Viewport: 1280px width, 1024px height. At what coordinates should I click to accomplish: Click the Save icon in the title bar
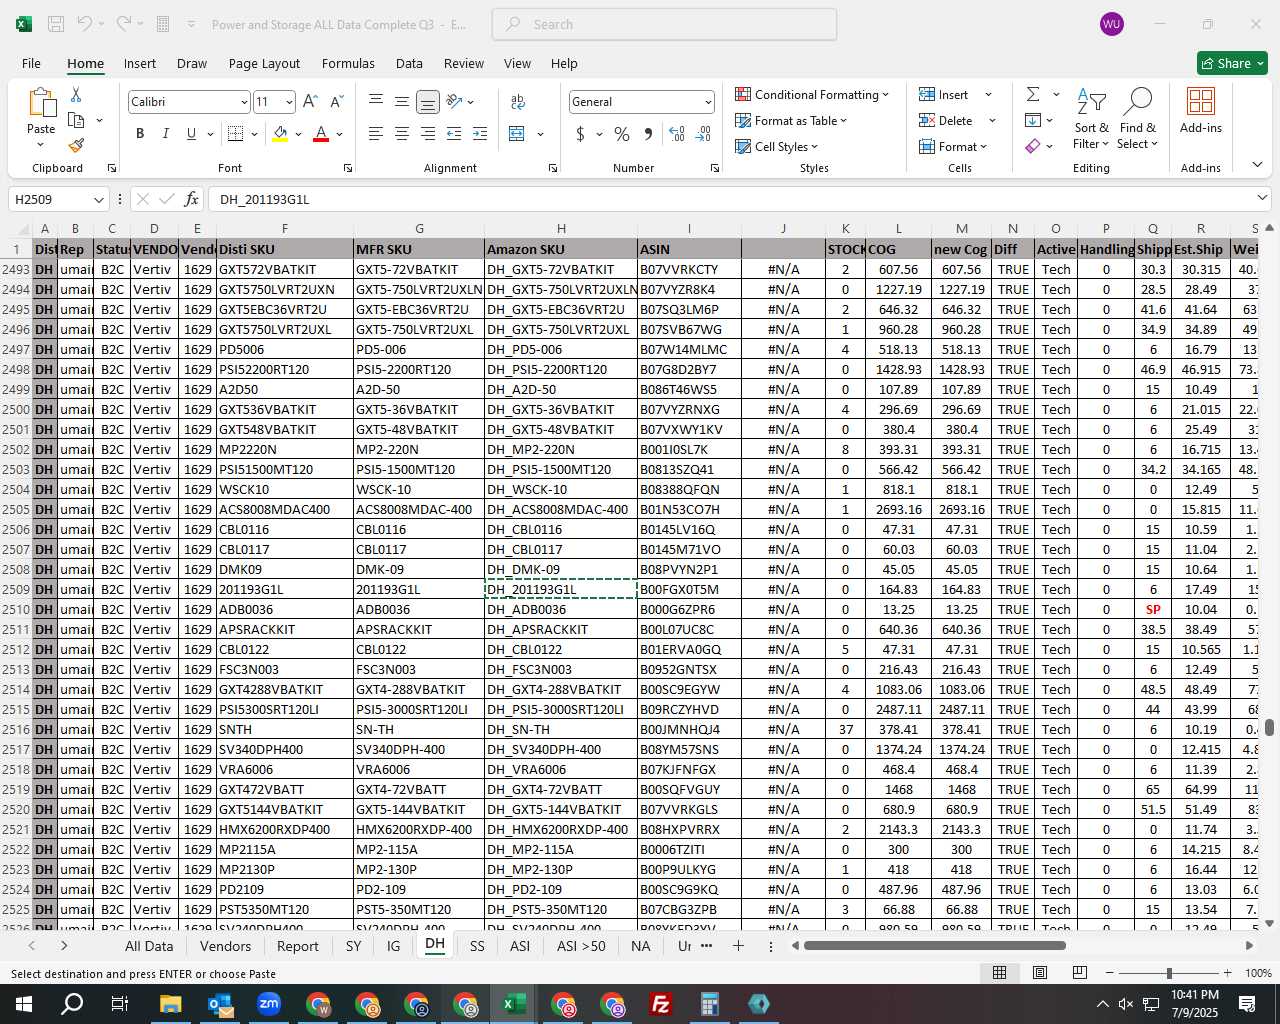[x=56, y=24]
